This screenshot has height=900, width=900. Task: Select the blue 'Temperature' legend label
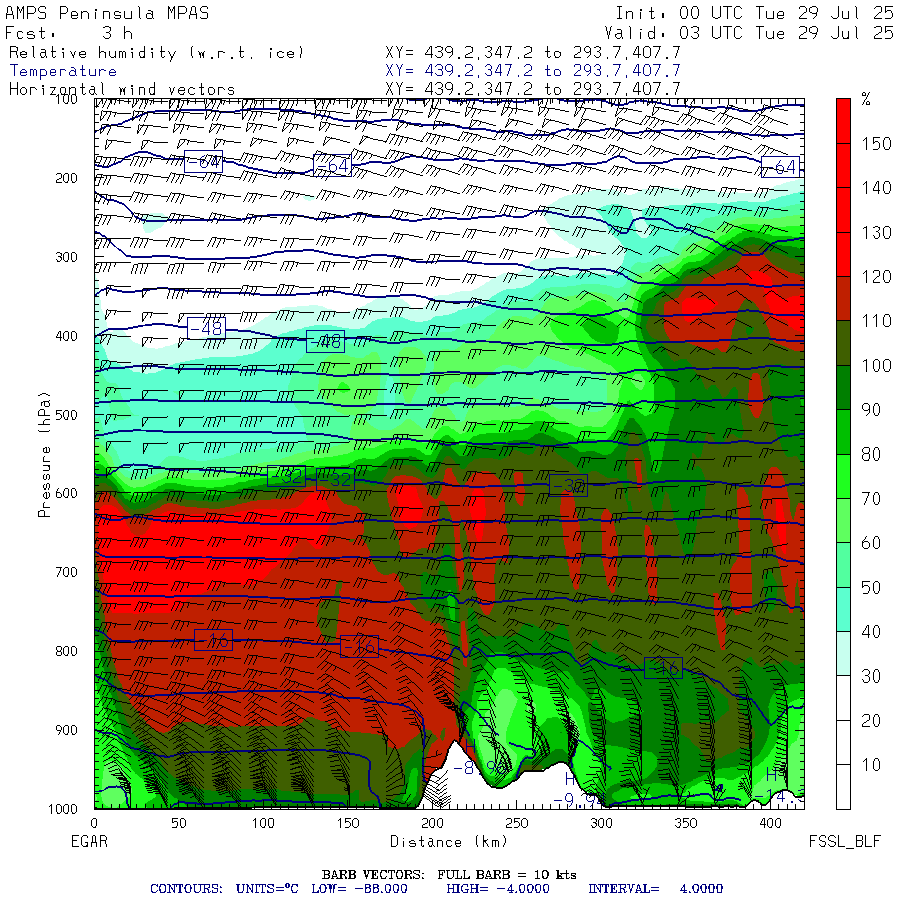63,71
